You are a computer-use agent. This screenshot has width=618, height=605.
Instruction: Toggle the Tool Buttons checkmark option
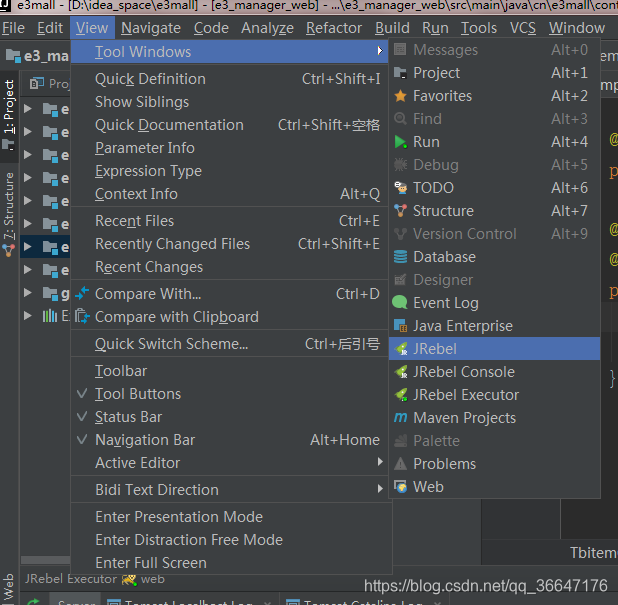point(229,394)
